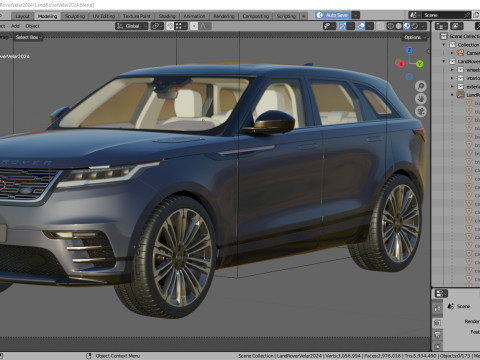Open the Animation workspace tab

(x=194, y=16)
